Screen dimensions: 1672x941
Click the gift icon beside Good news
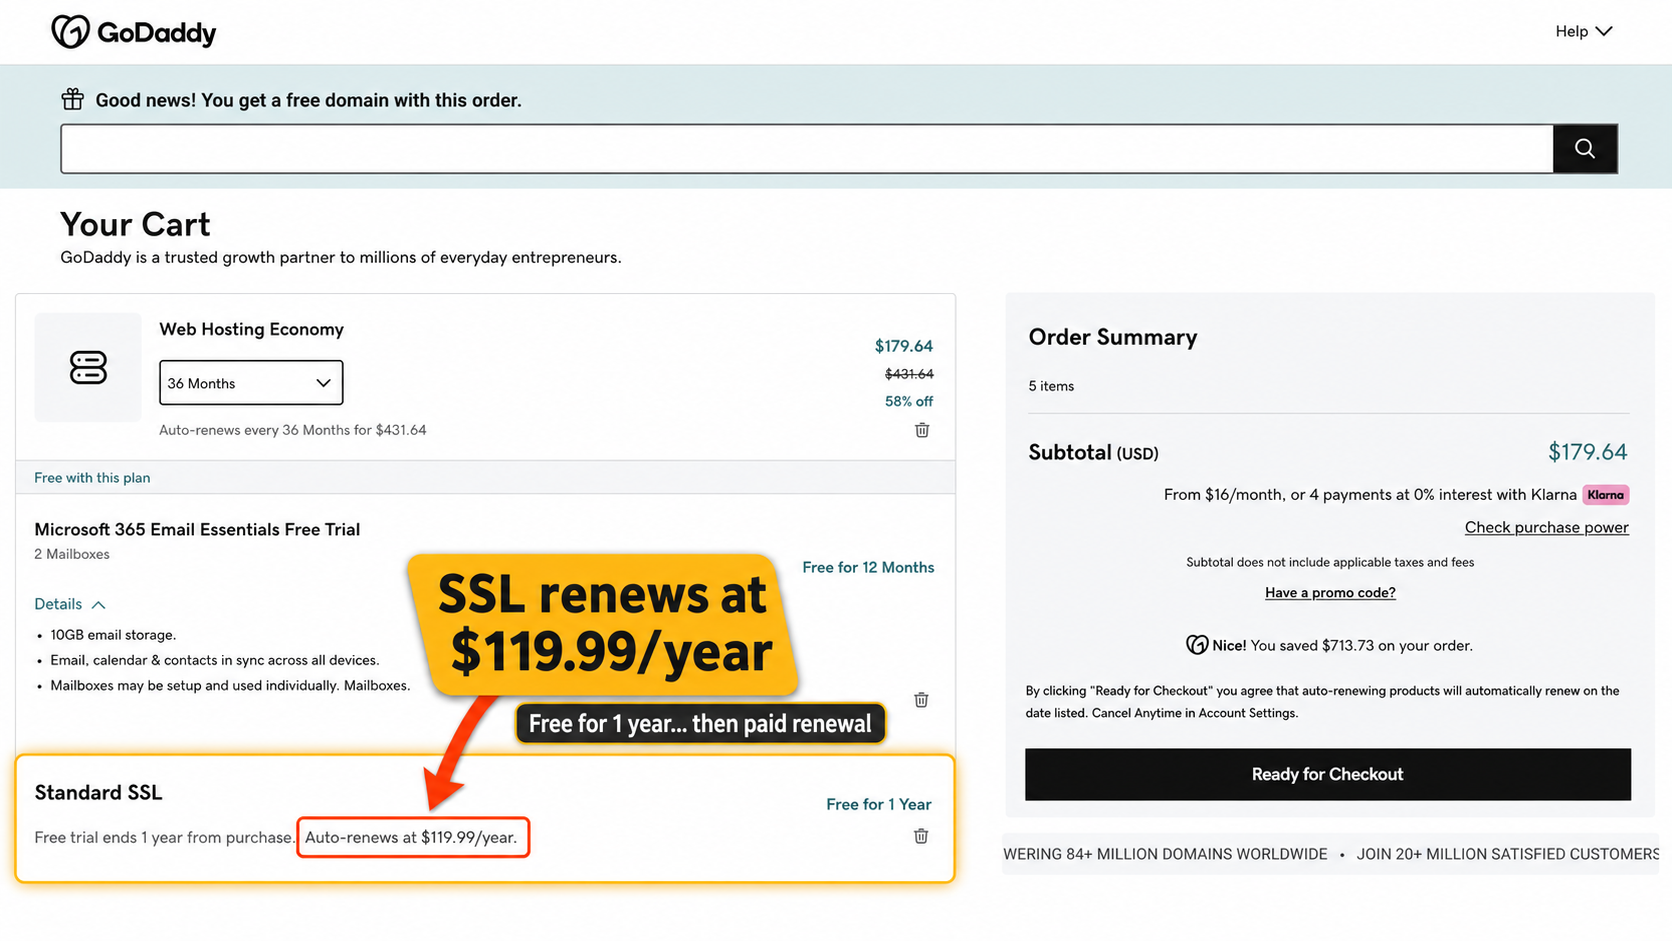point(72,99)
